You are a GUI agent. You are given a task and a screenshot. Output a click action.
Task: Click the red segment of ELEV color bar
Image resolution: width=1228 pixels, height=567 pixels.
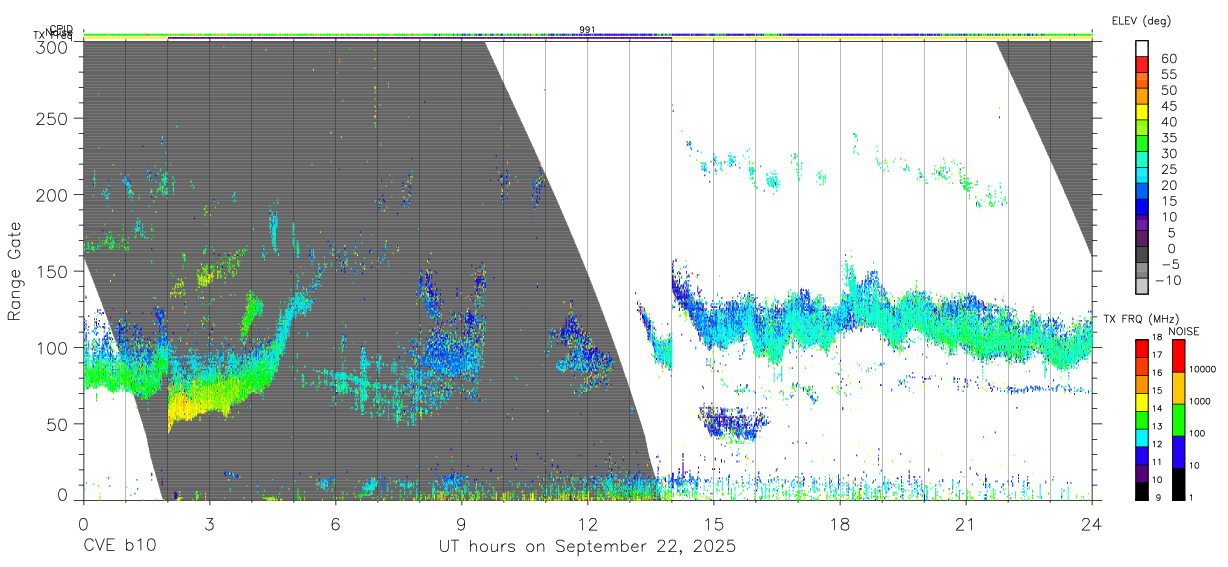pyautogui.click(x=1142, y=65)
